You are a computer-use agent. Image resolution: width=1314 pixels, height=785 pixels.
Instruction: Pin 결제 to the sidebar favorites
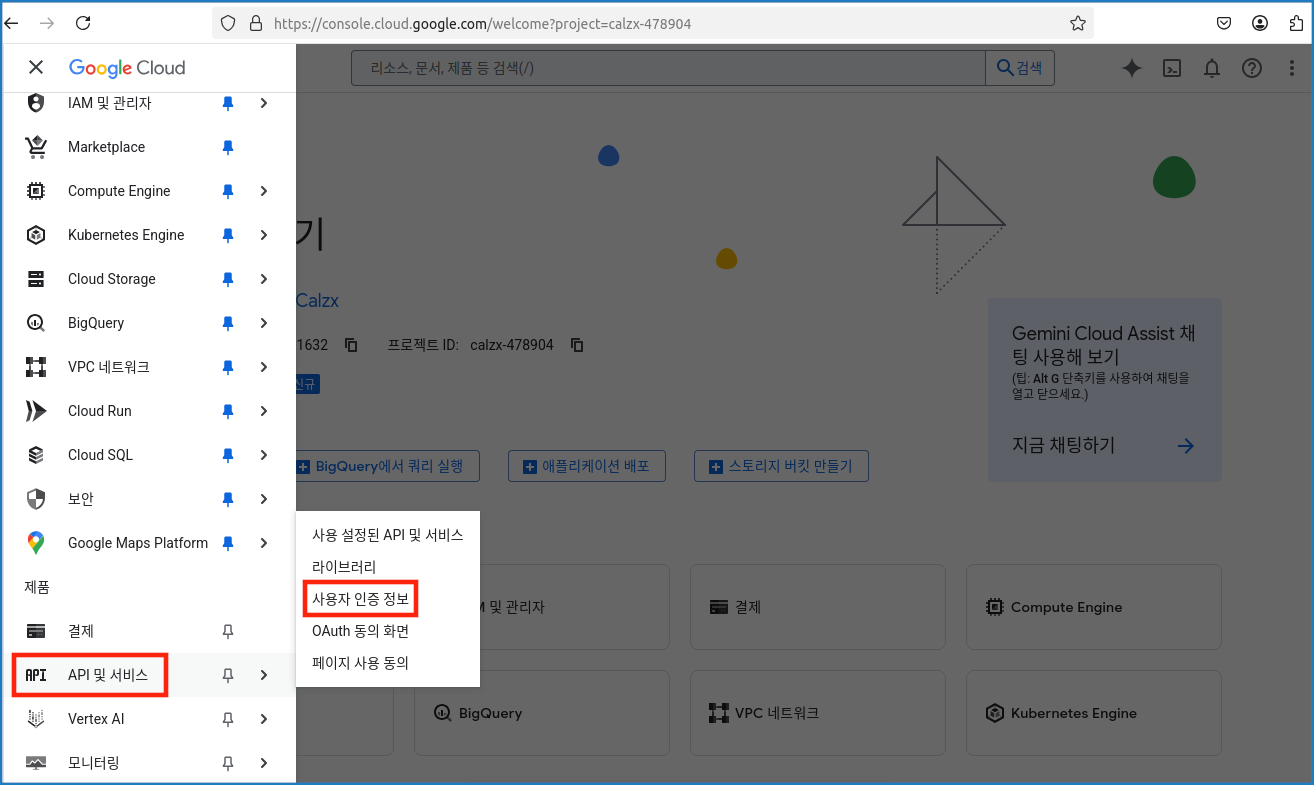click(x=227, y=631)
